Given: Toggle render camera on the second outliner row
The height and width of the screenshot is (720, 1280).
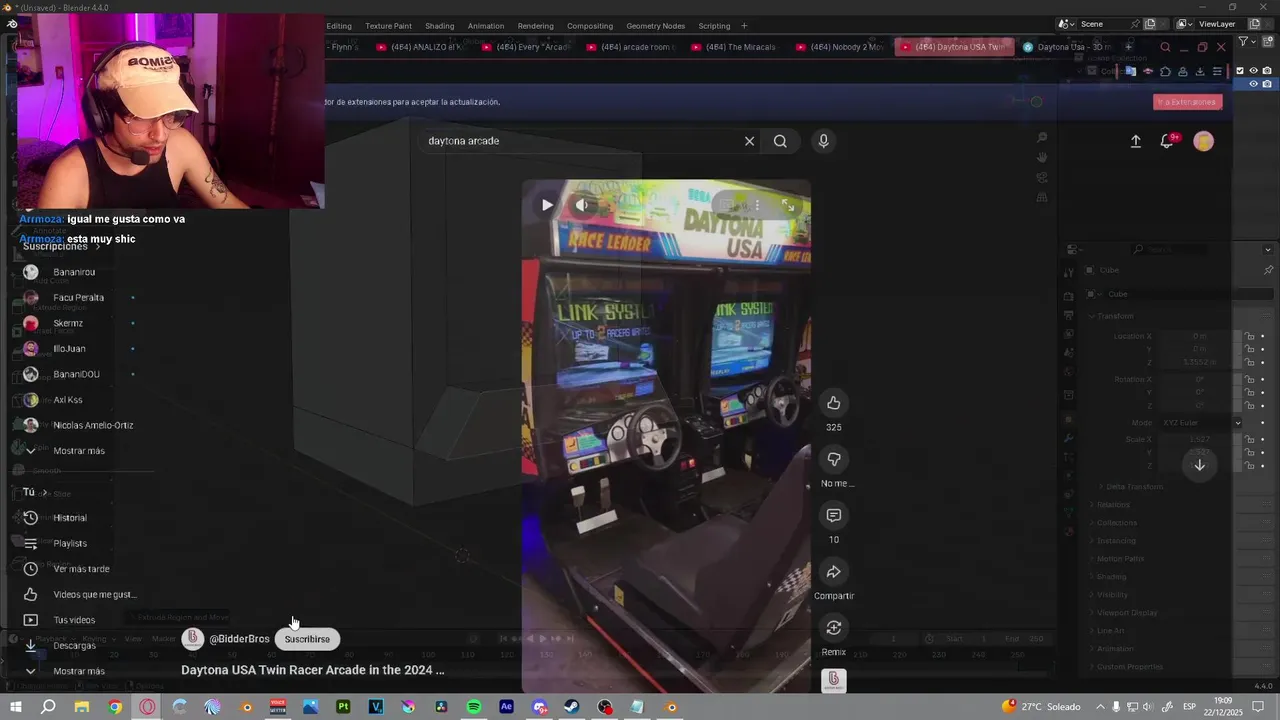Looking at the screenshot, I should point(1266,84).
